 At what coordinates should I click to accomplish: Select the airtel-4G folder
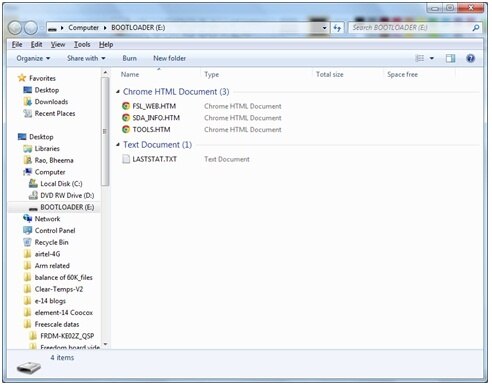[x=47, y=254]
